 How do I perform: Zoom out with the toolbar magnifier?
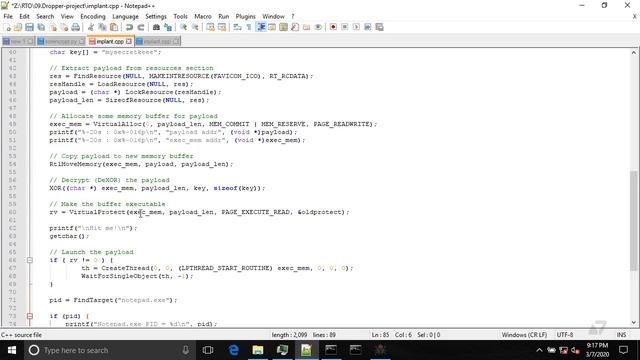click(x=195, y=27)
